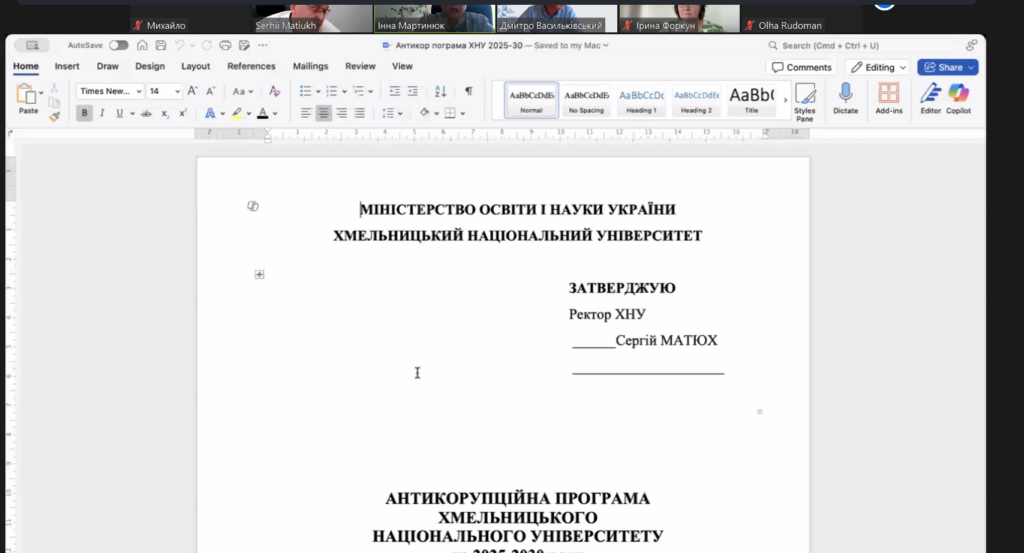Toggle Subscript formatting

[165, 114]
